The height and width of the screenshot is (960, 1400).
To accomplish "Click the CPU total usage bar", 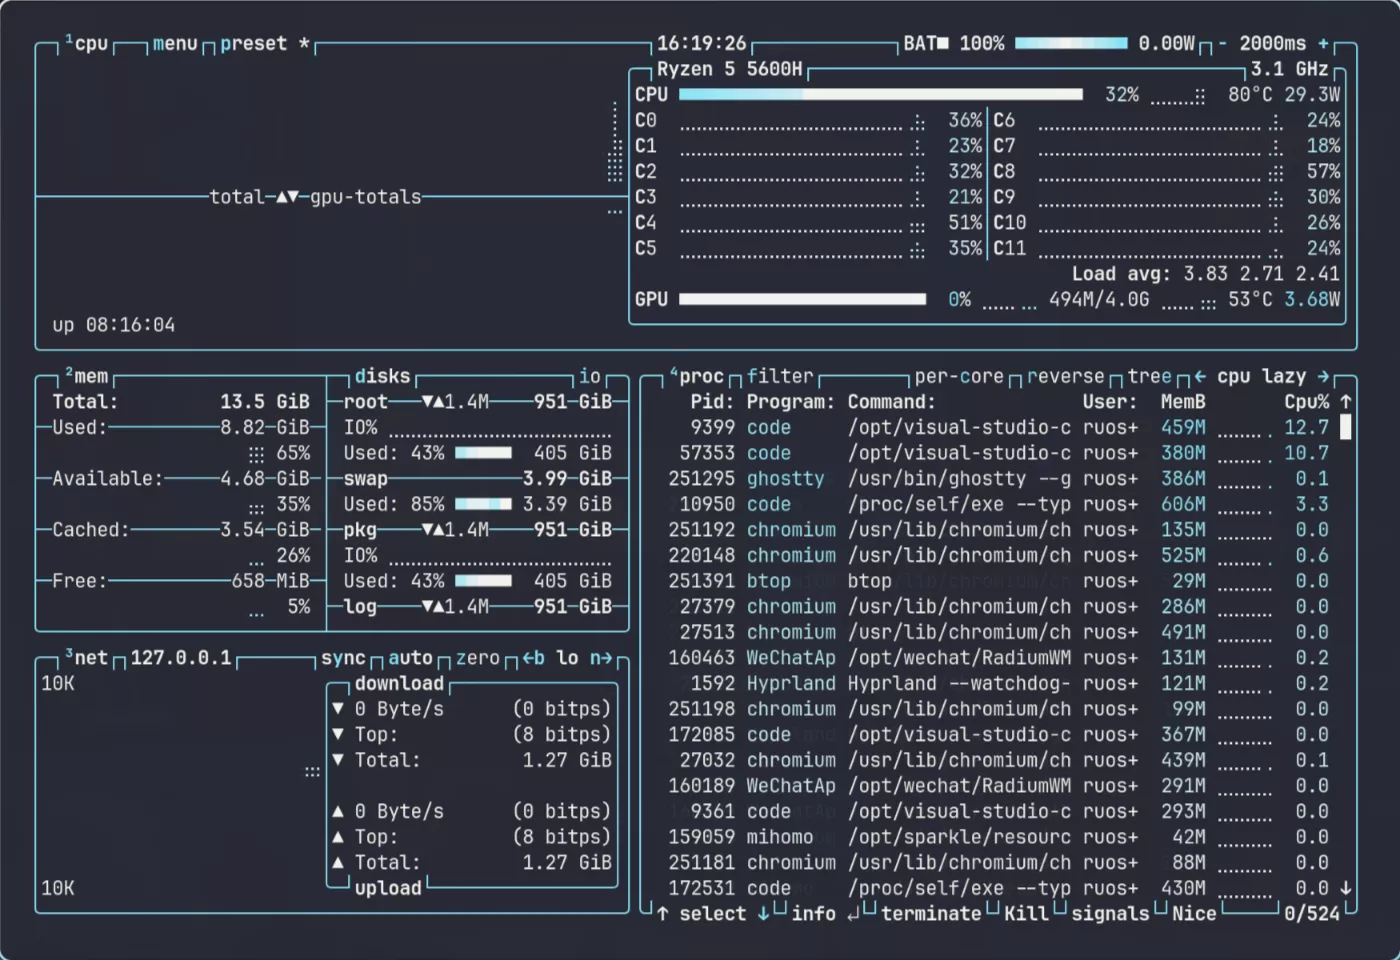I will [880, 95].
